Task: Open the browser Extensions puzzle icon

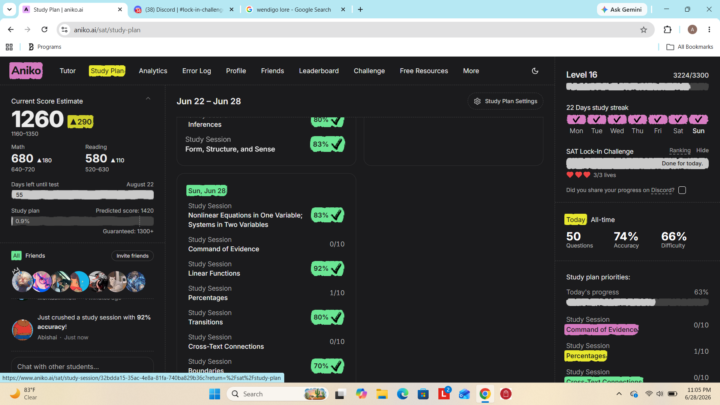Action: (667, 30)
